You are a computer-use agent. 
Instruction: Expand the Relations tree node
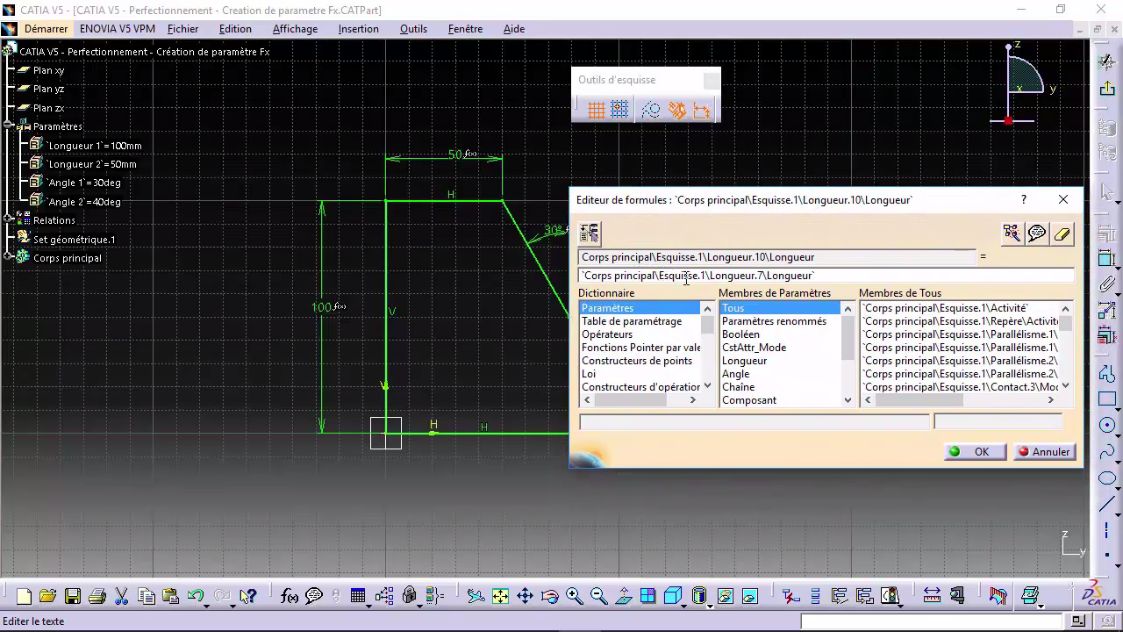point(8,219)
